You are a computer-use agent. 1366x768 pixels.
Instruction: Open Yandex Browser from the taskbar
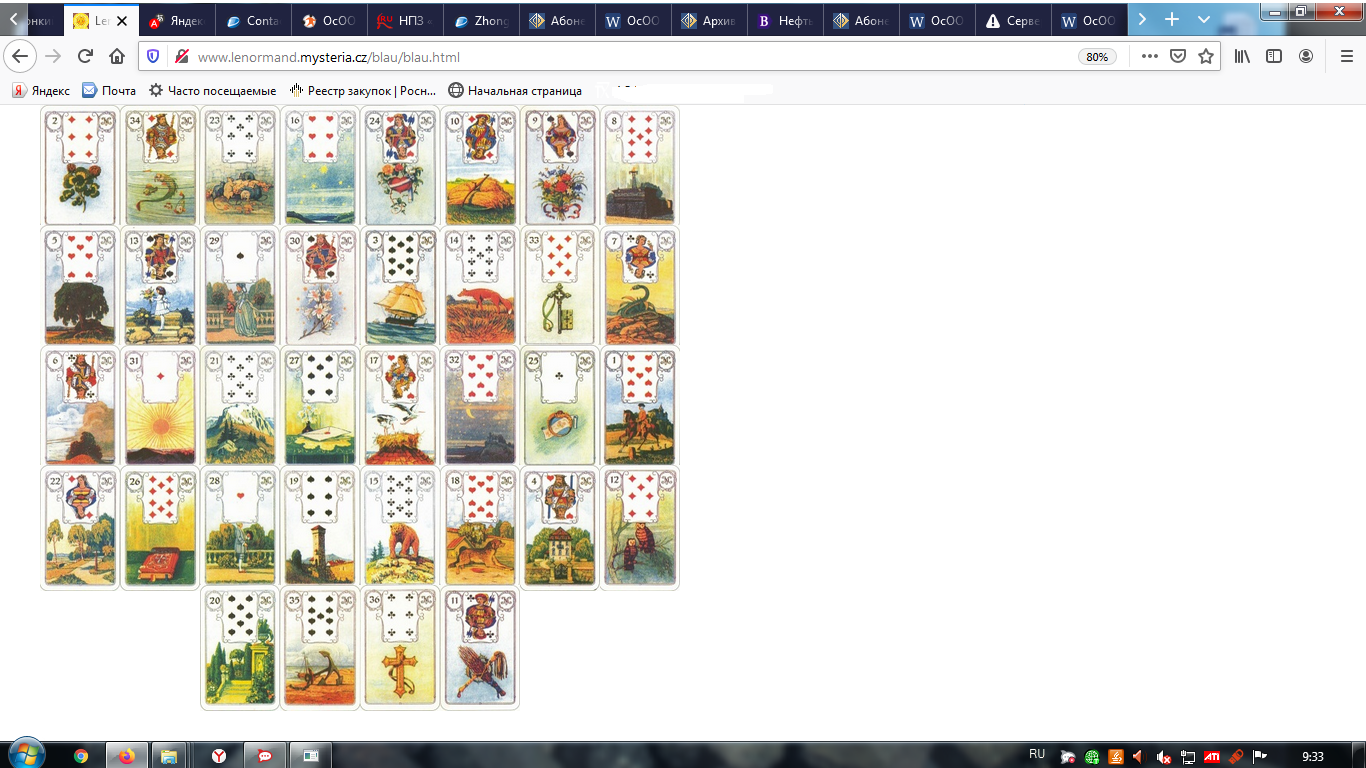(220, 756)
